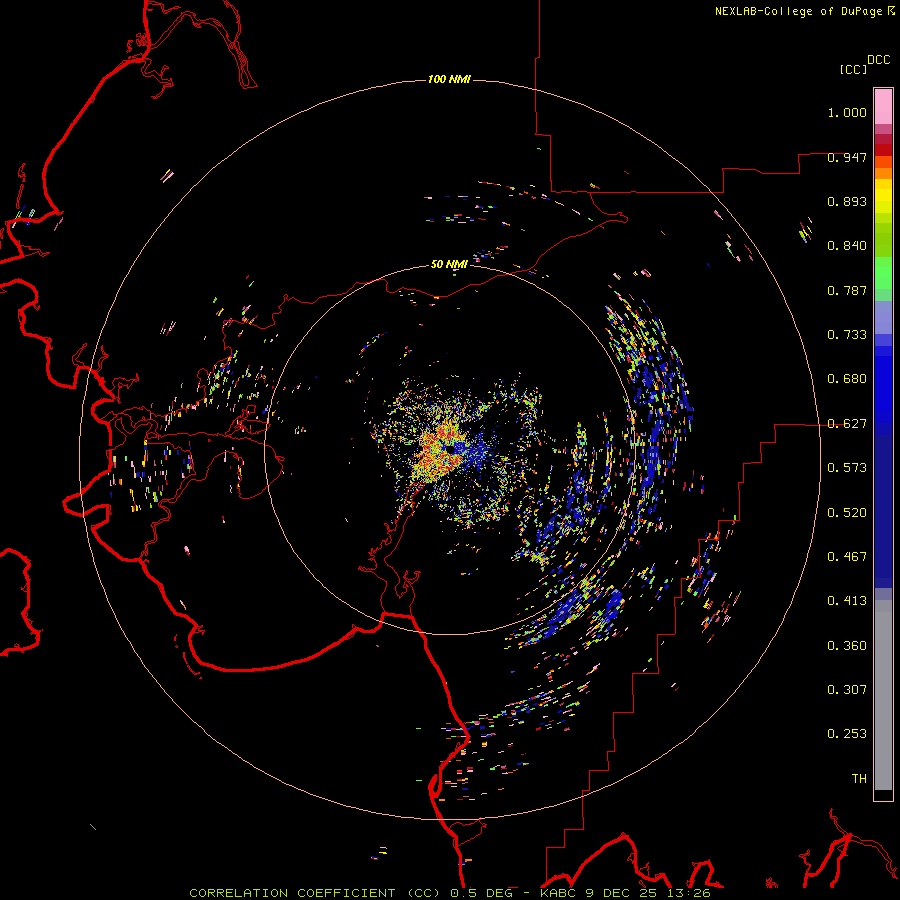Click the 0.573 scale value

(847, 468)
